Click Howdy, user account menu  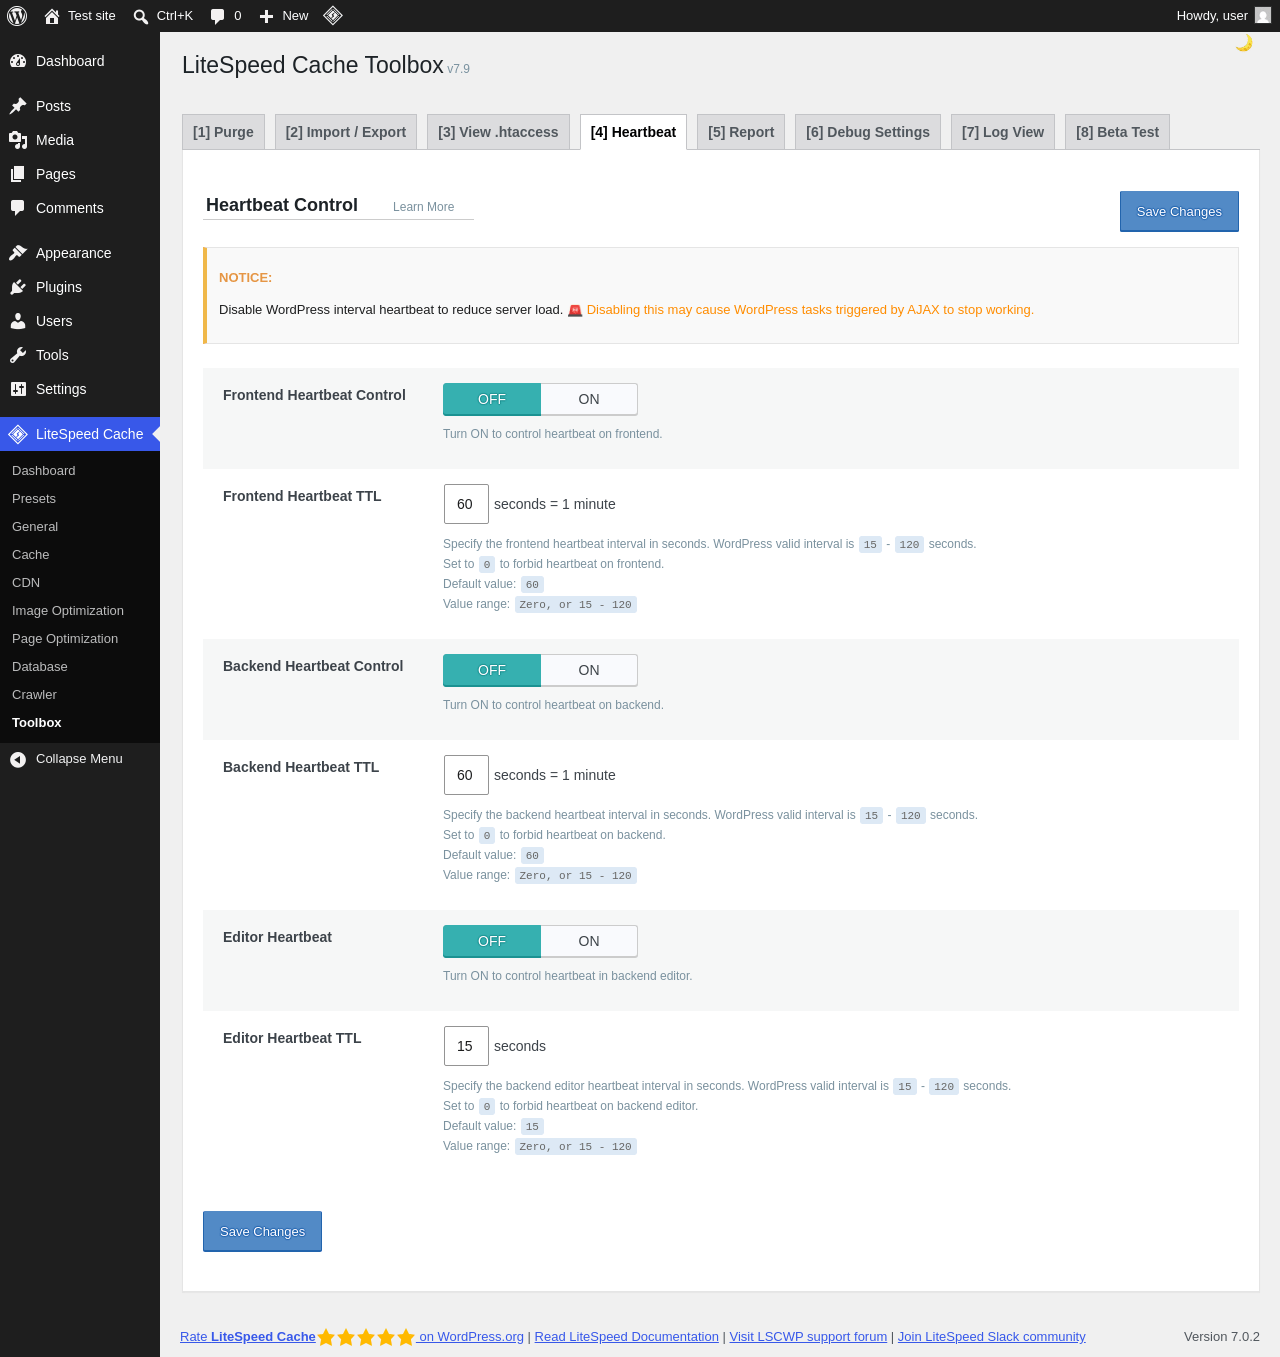(x=1223, y=16)
